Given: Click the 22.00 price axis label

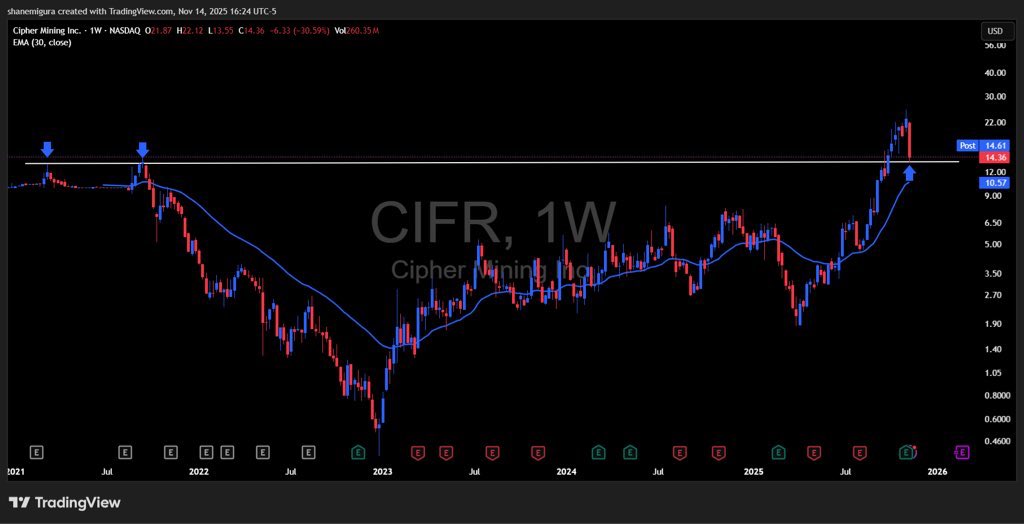Looking at the screenshot, I should pos(994,122).
